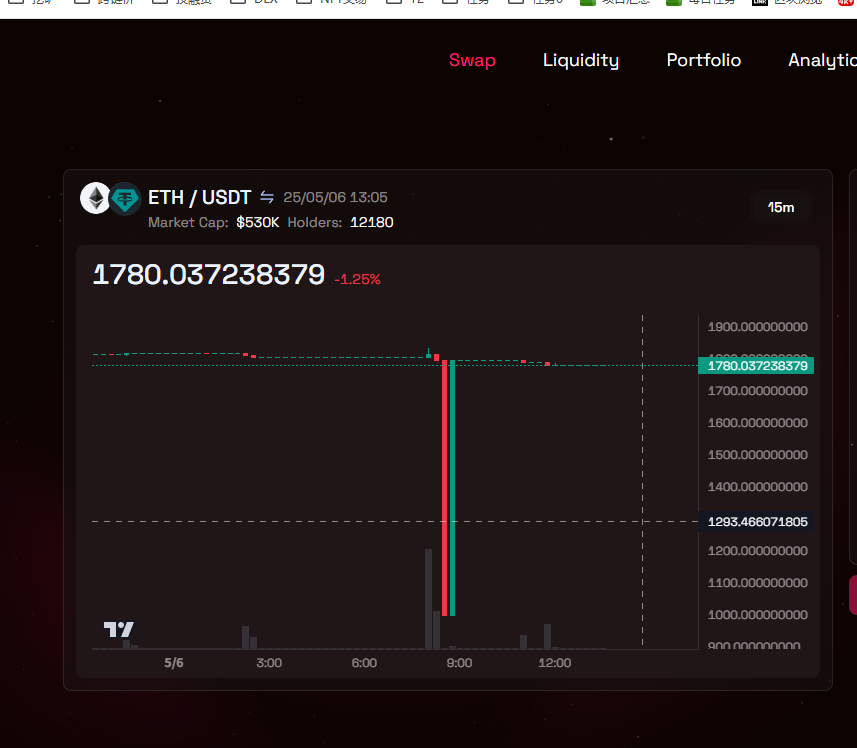Select the $530K market cap value
This screenshot has width=857, height=748.
click(257, 222)
